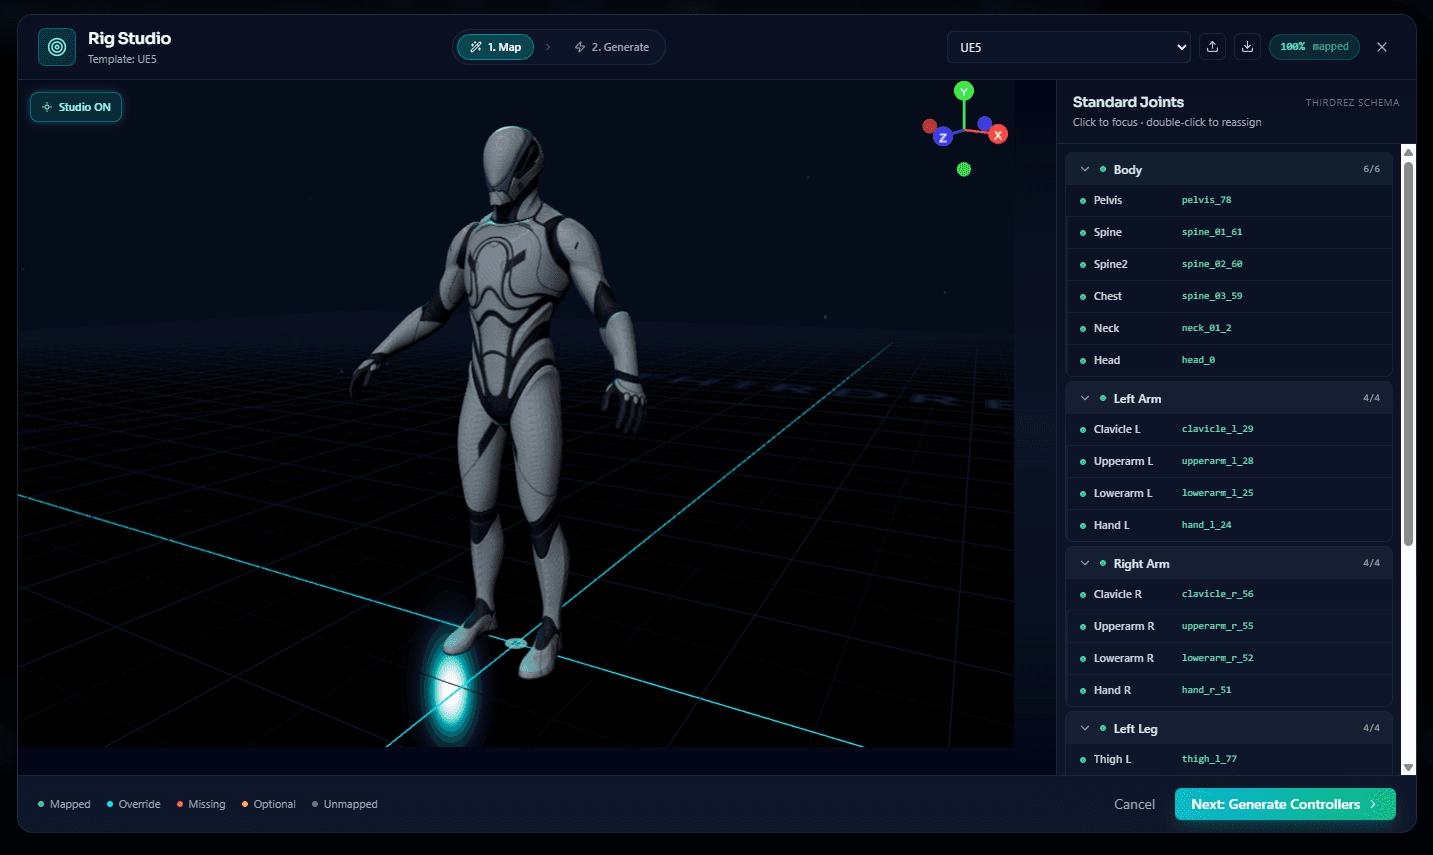Click the hand_r_51 mapped bone name
Image resolution: width=1433 pixels, height=855 pixels.
pos(1206,690)
